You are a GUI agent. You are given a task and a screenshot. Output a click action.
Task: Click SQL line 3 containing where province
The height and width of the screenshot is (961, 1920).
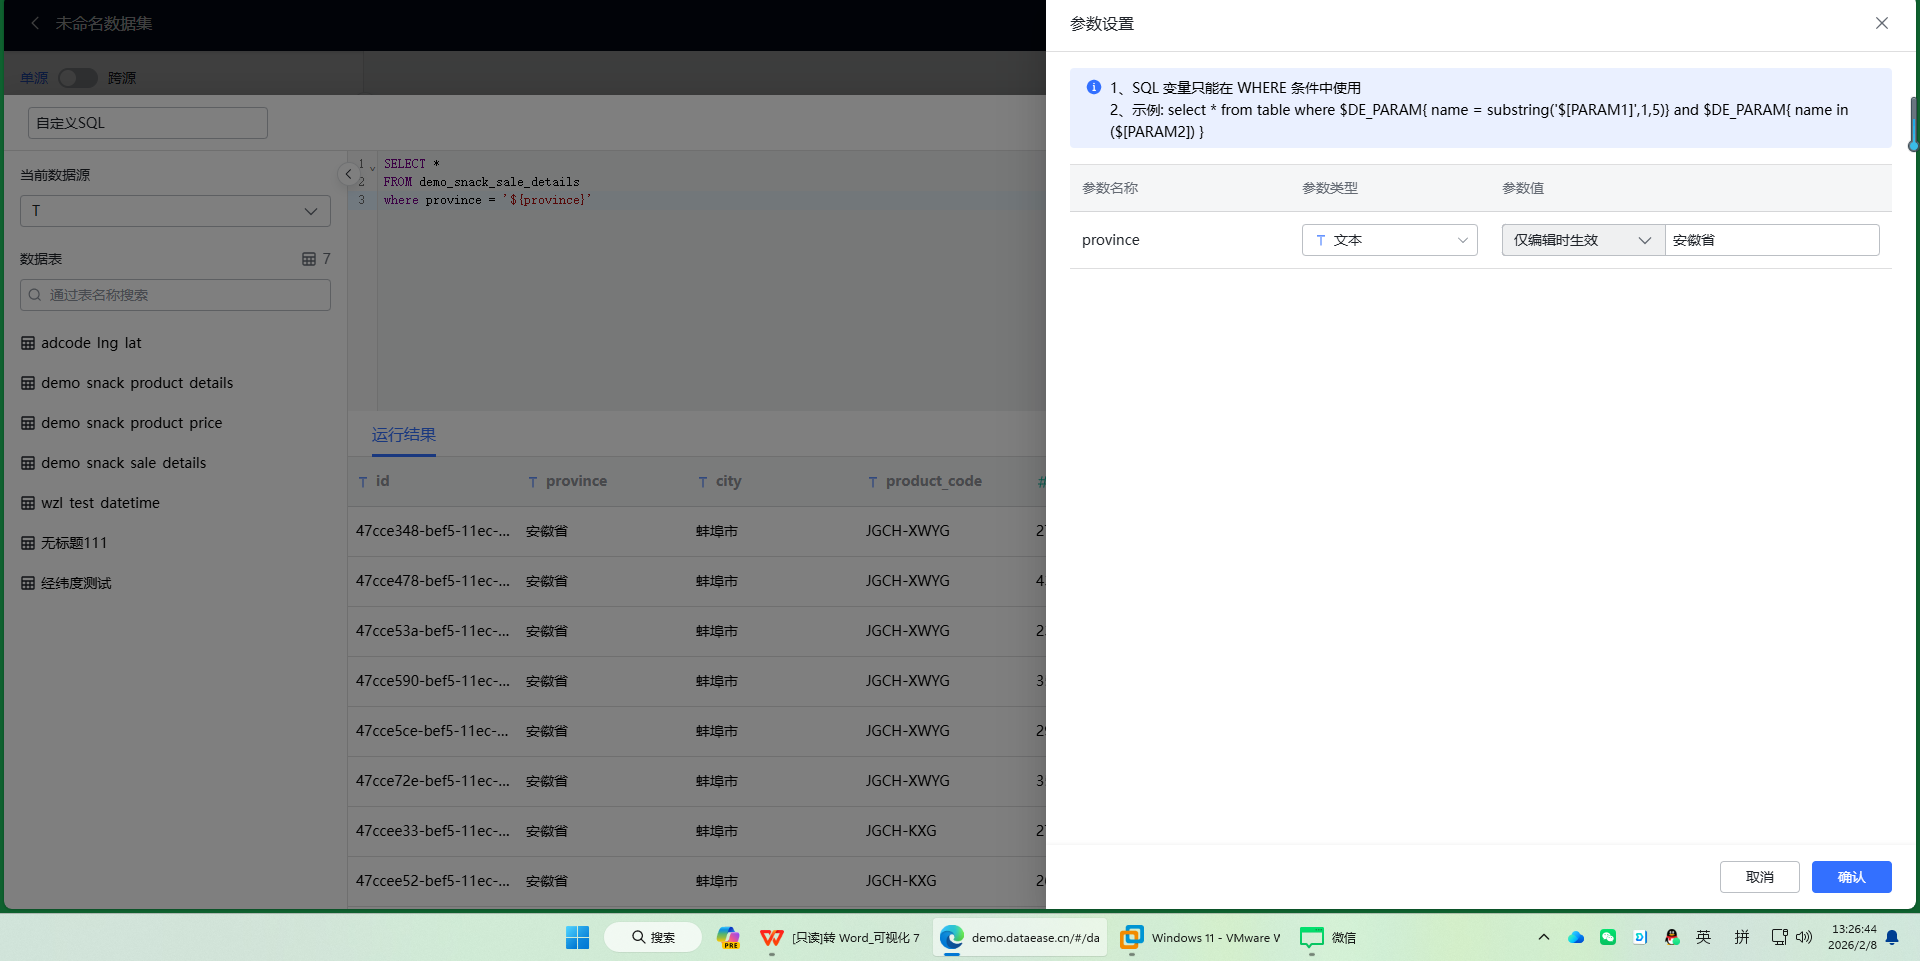[487, 200]
